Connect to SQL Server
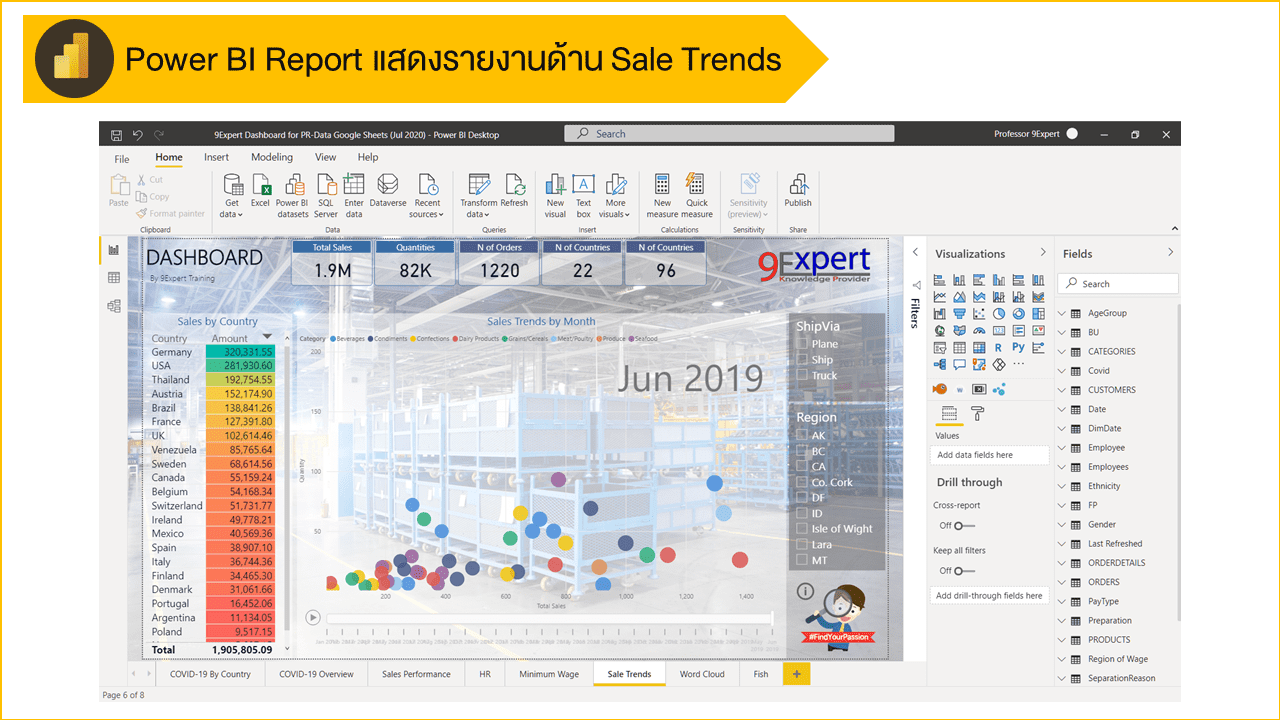This screenshot has height=720, width=1280. pyautogui.click(x=326, y=195)
